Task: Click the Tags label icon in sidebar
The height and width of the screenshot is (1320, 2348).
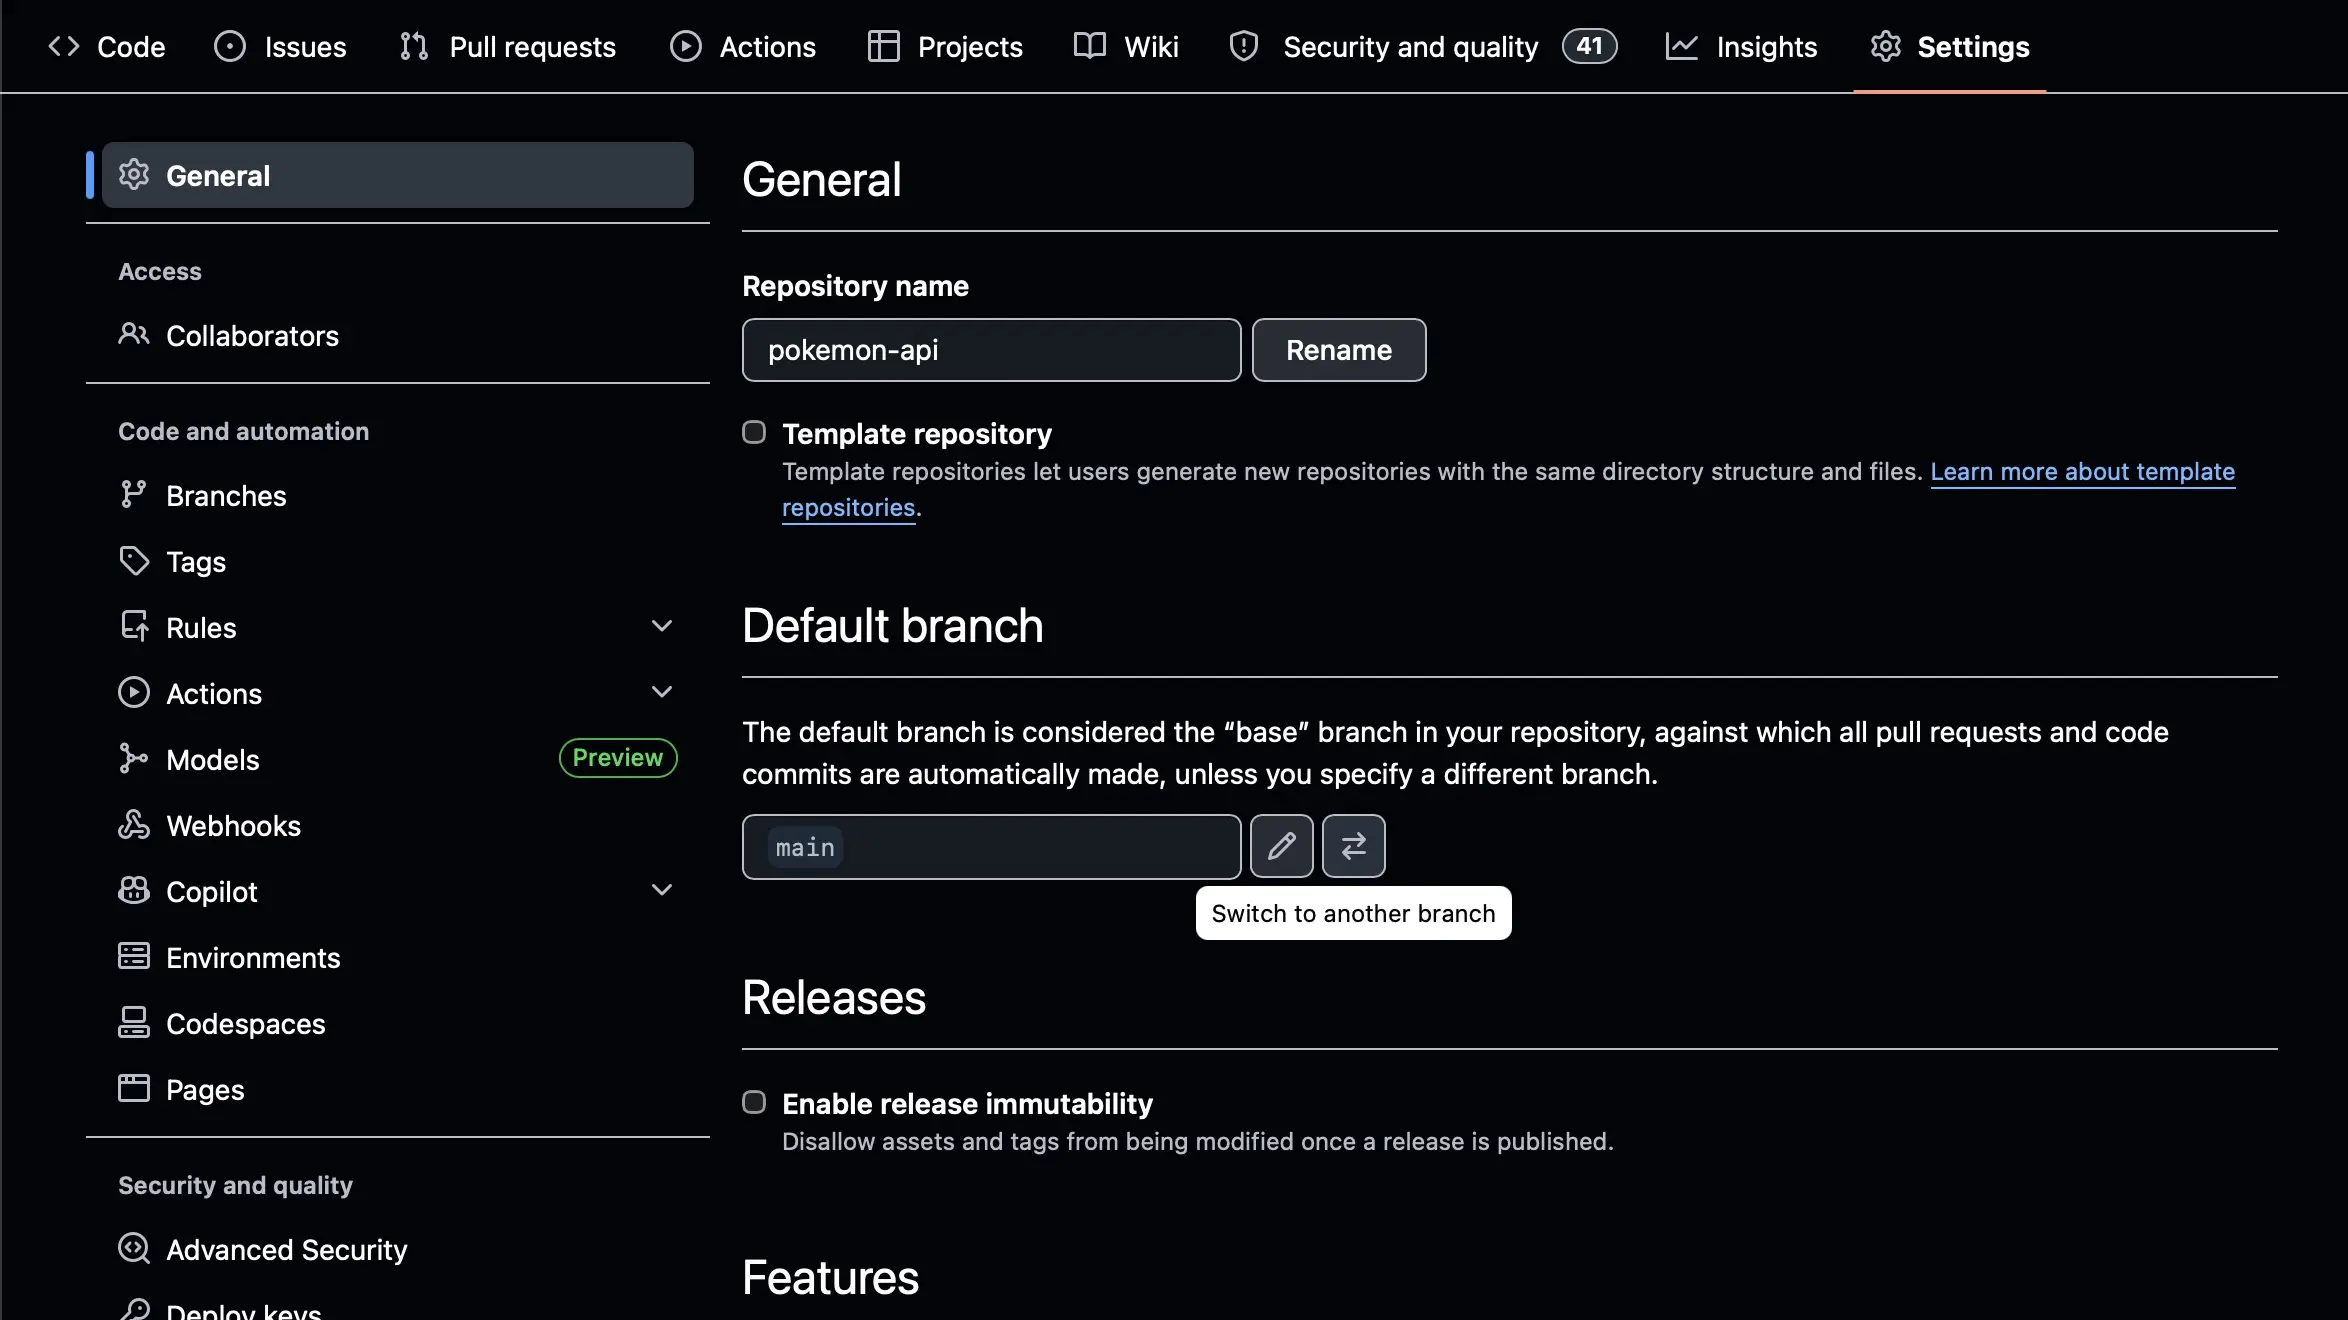Action: point(134,560)
